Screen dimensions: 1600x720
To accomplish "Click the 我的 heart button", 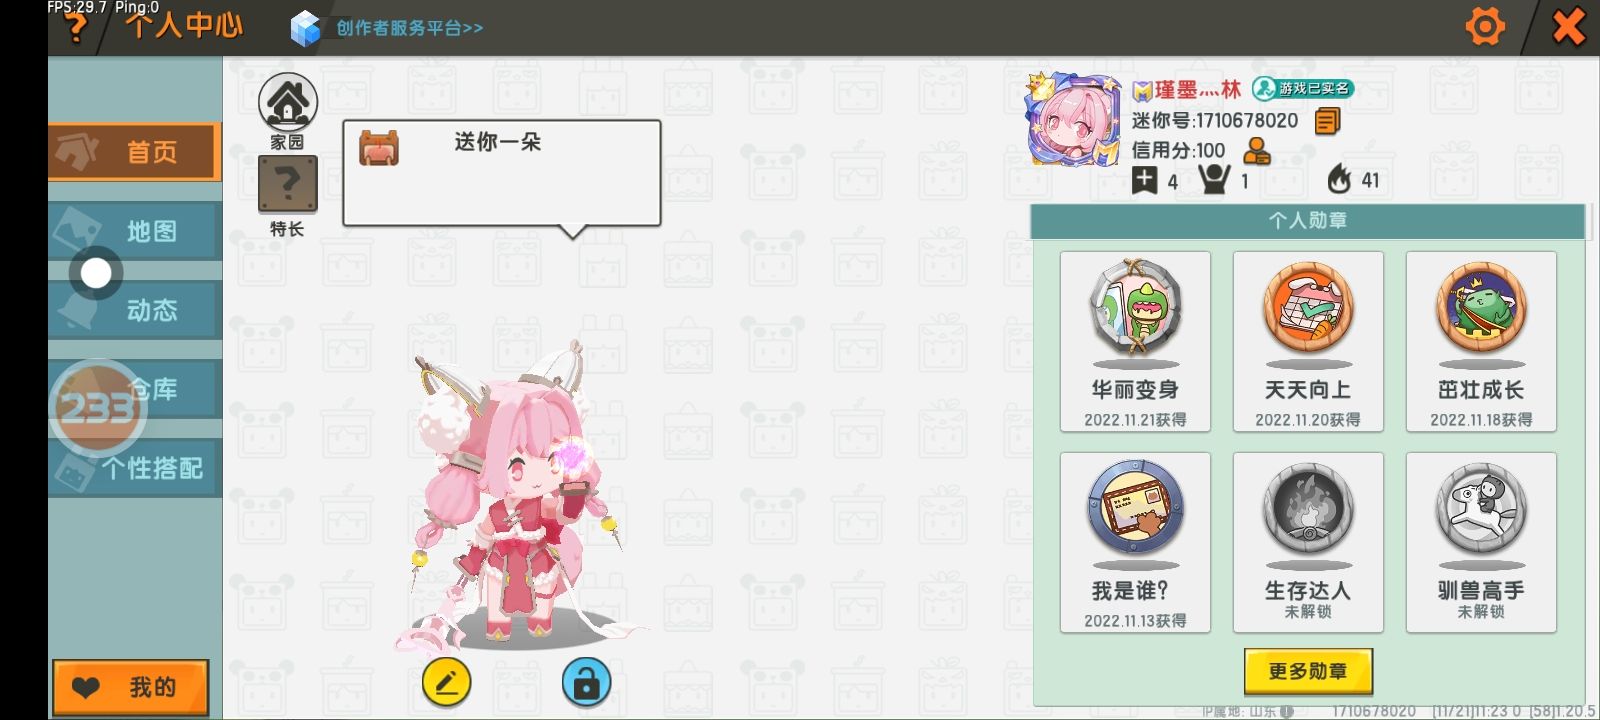I will tap(131, 688).
